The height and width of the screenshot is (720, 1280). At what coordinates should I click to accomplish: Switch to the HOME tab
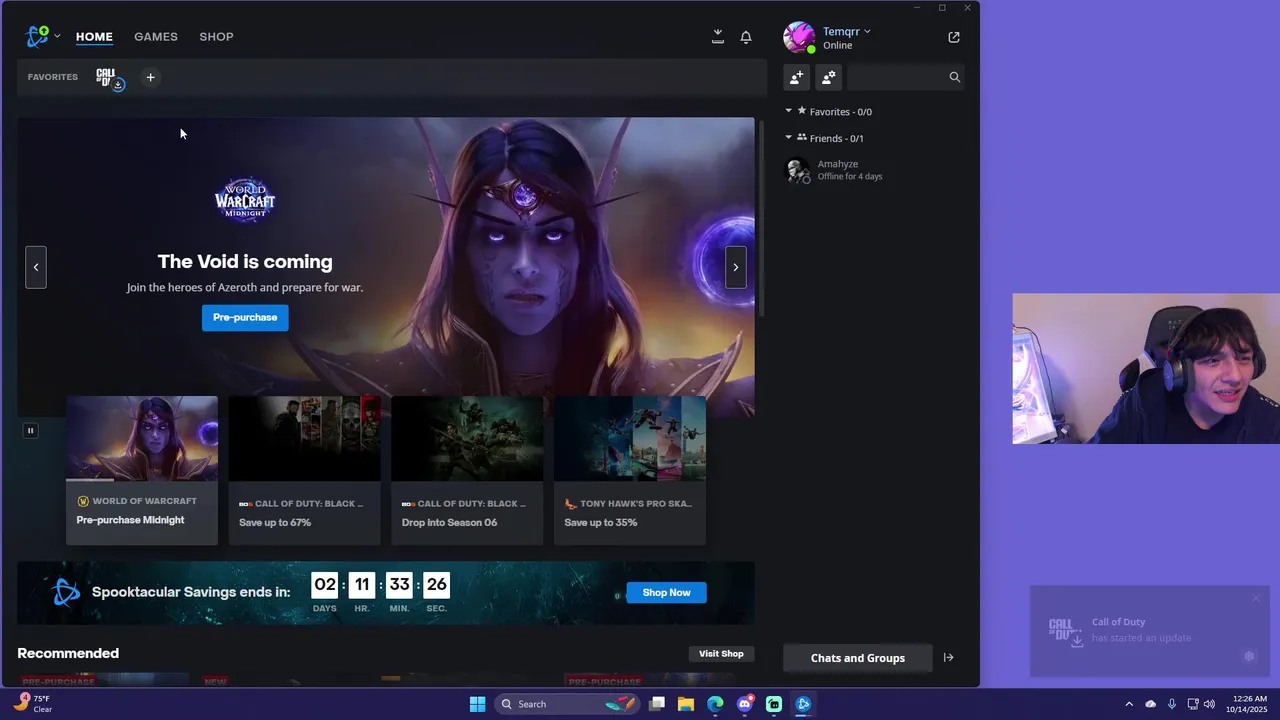pyautogui.click(x=94, y=37)
